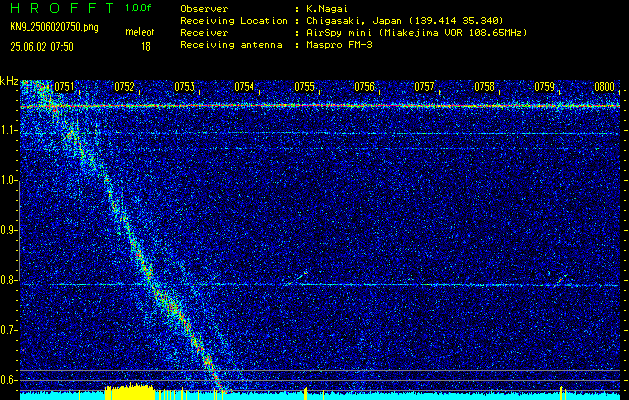Select the "0.8" frequency axis label
The image size is (629, 400).
click(9, 280)
